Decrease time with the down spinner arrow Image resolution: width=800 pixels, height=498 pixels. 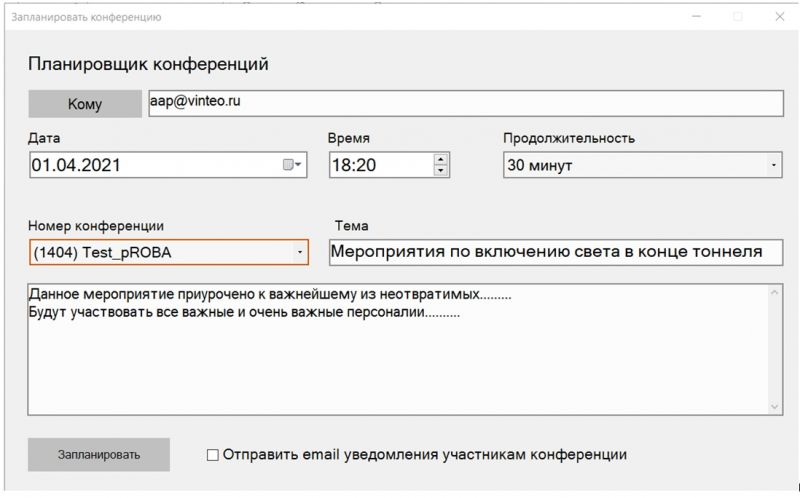(x=440, y=170)
